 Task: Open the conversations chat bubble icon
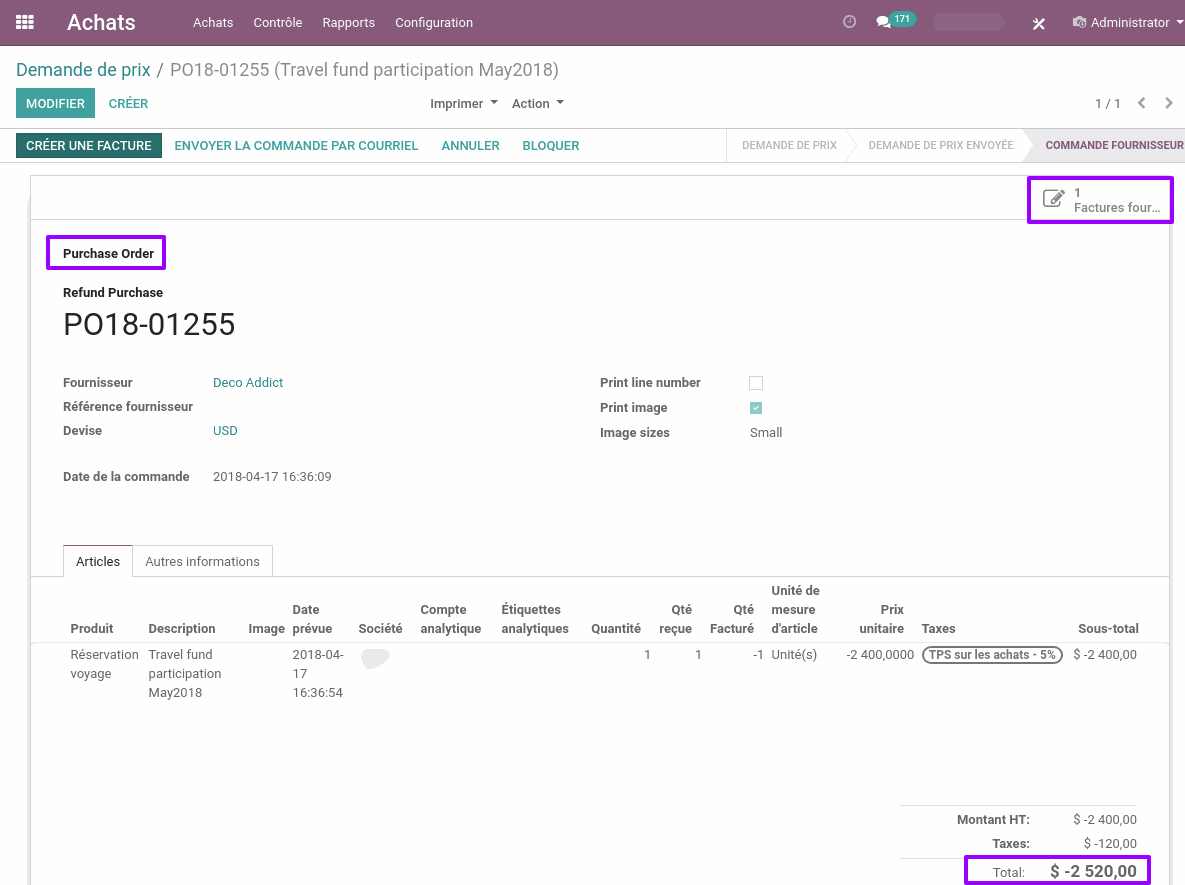pos(883,22)
